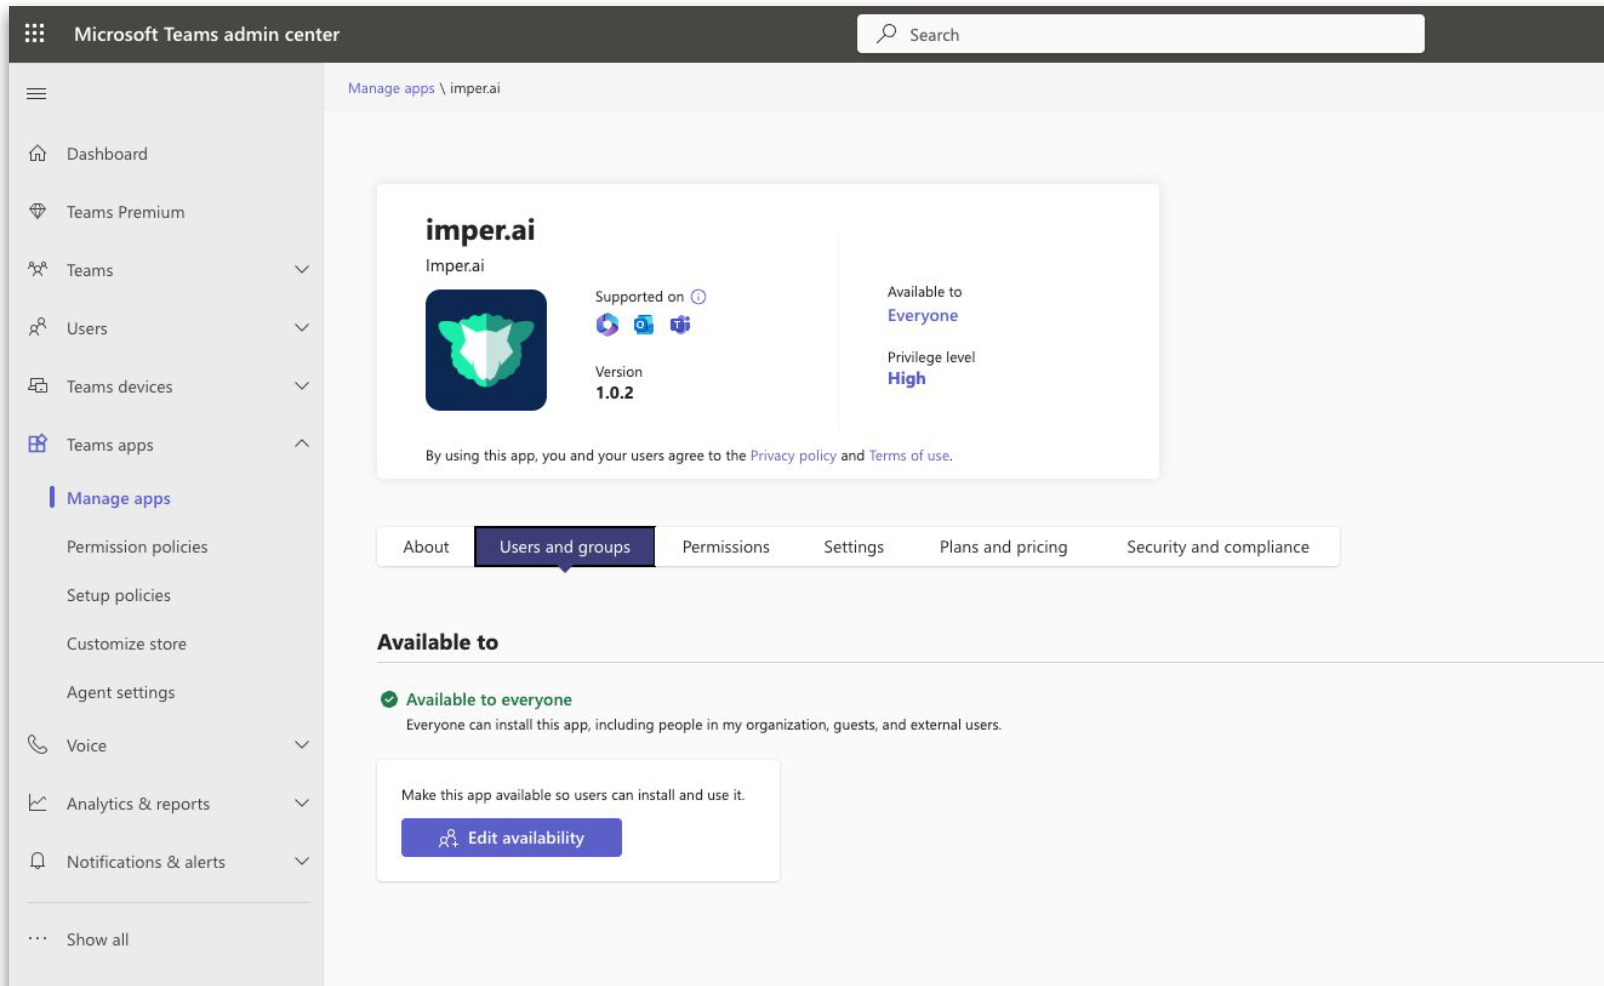Expand the Analytics & reports chevron
Image resolution: width=1604 pixels, height=986 pixels.
(x=302, y=802)
